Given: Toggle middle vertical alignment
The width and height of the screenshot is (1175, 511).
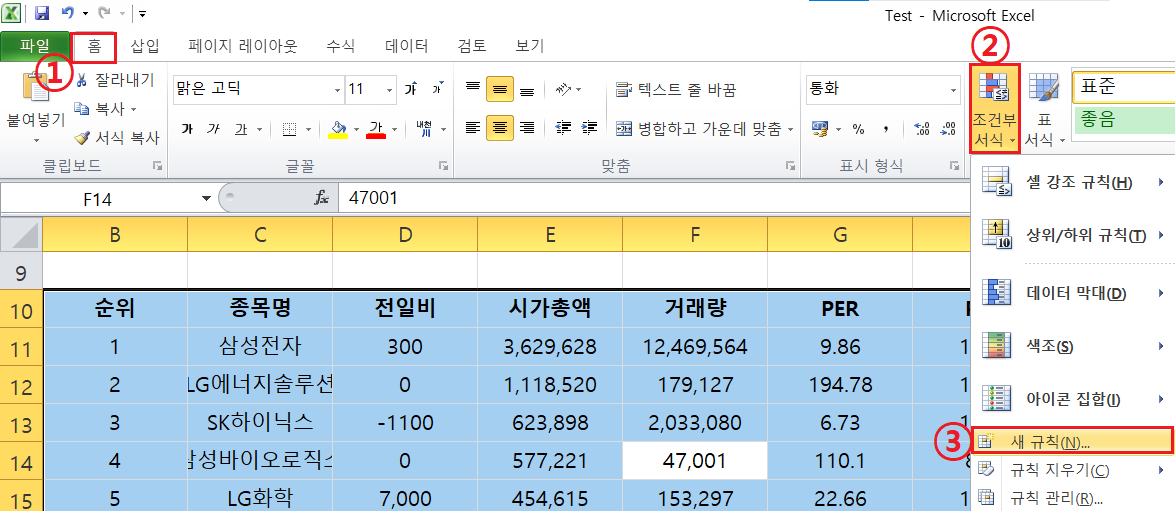Looking at the screenshot, I should (x=500, y=89).
